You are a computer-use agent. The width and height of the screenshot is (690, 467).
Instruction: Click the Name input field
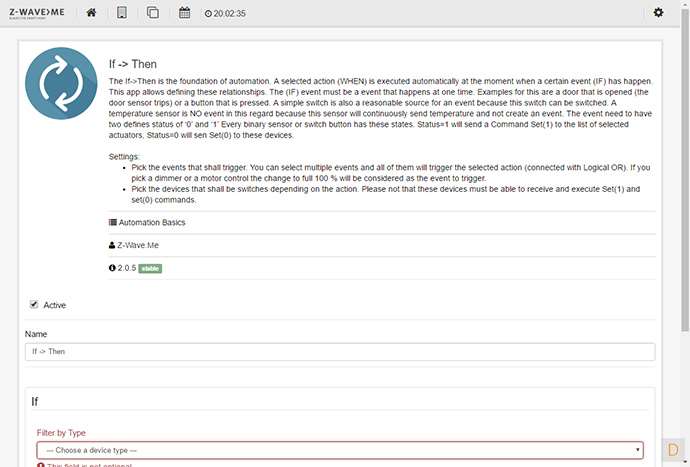click(x=340, y=352)
